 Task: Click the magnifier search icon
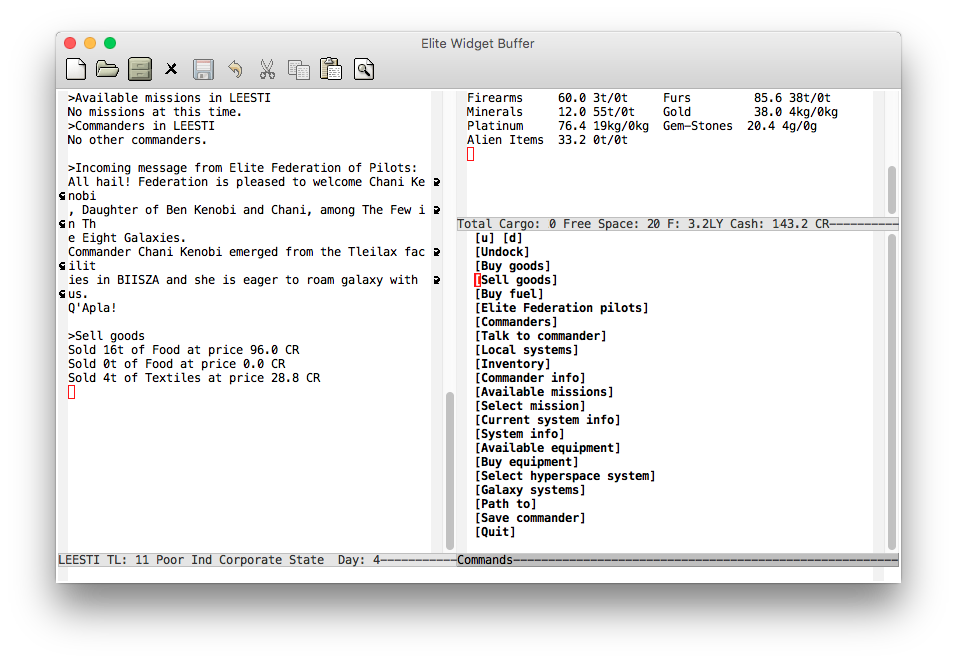(x=363, y=69)
